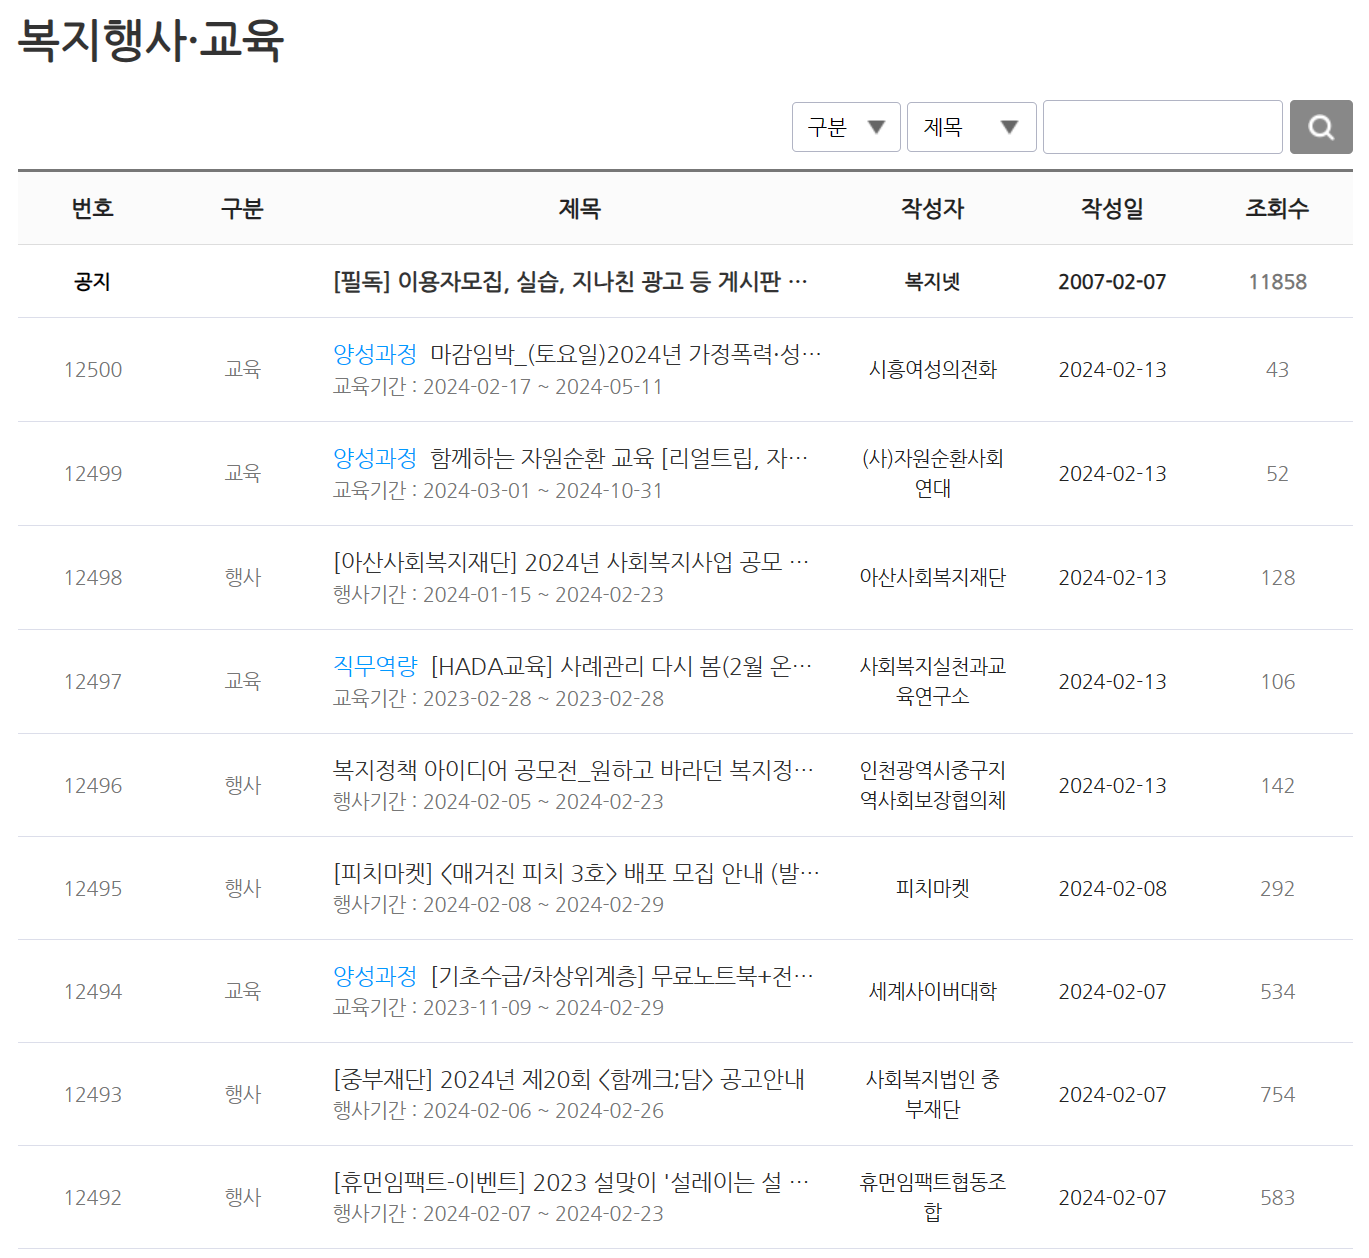Click post number 12498
Viewport: 1369px width, 1258px height.
93,578
